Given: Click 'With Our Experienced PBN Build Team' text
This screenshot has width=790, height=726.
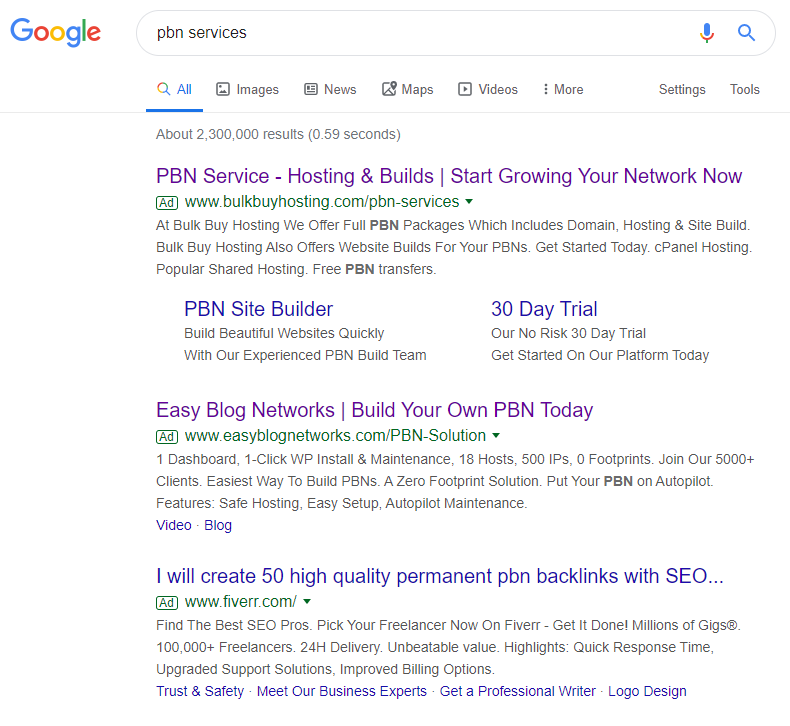Looking at the screenshot, I should [305, 355].
